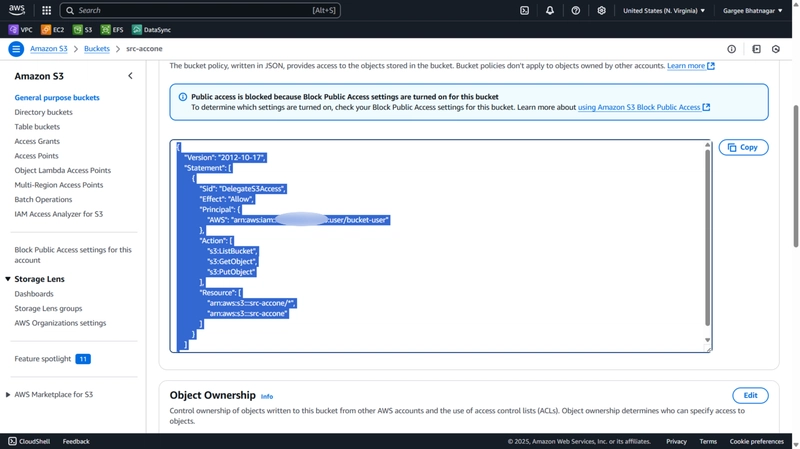
Task: Click the side panel icon beside the breadcrumbs
Action: (x=756, y=49)
